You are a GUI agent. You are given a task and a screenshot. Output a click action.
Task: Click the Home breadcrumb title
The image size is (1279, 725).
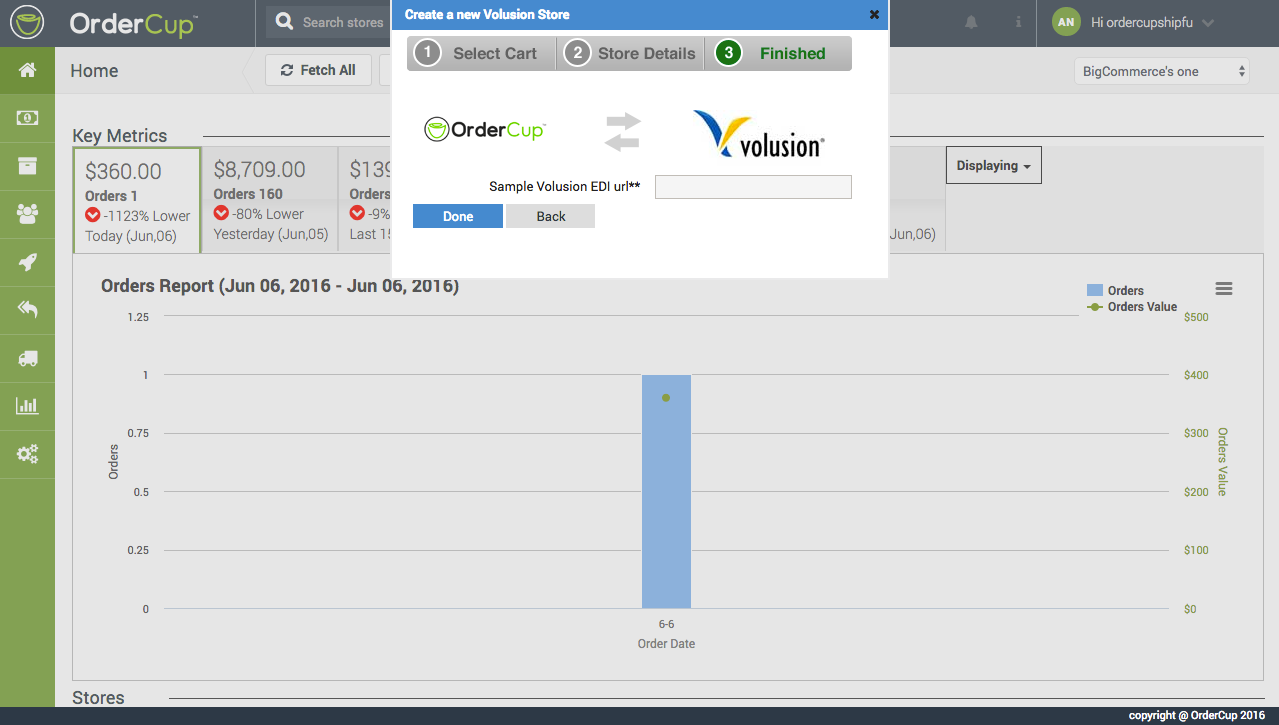94,71
